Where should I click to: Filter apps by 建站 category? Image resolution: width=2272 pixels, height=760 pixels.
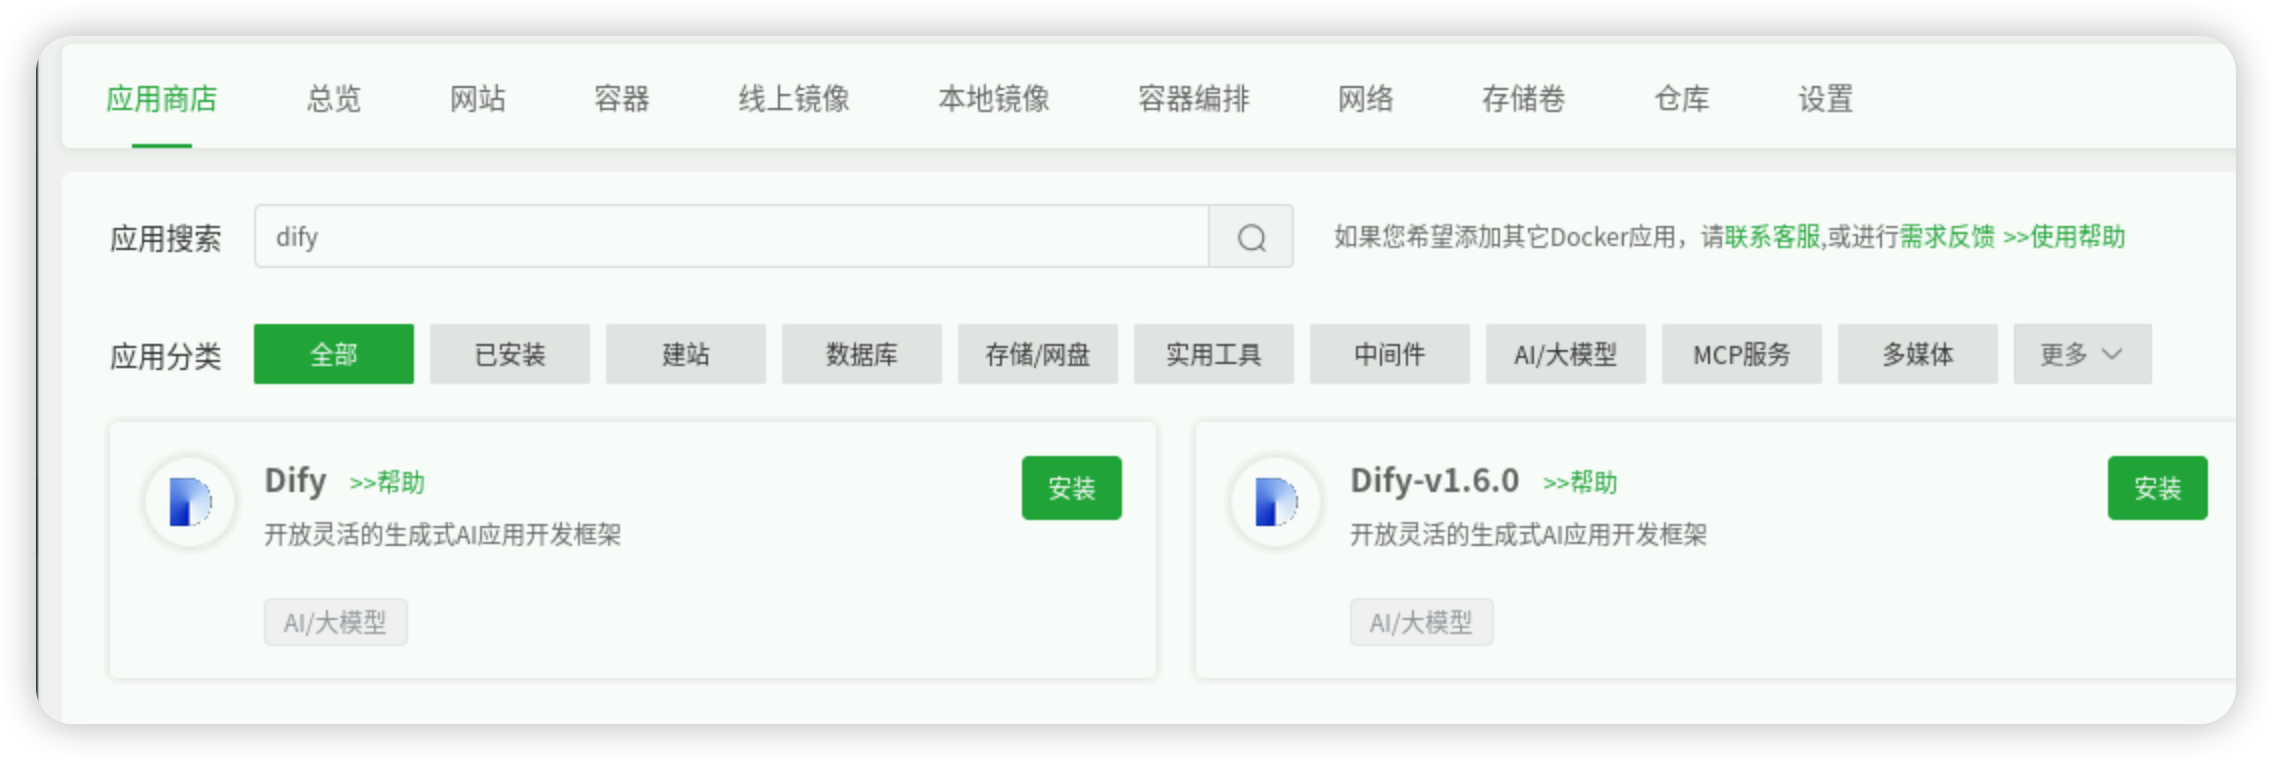[x=686, y=354]
